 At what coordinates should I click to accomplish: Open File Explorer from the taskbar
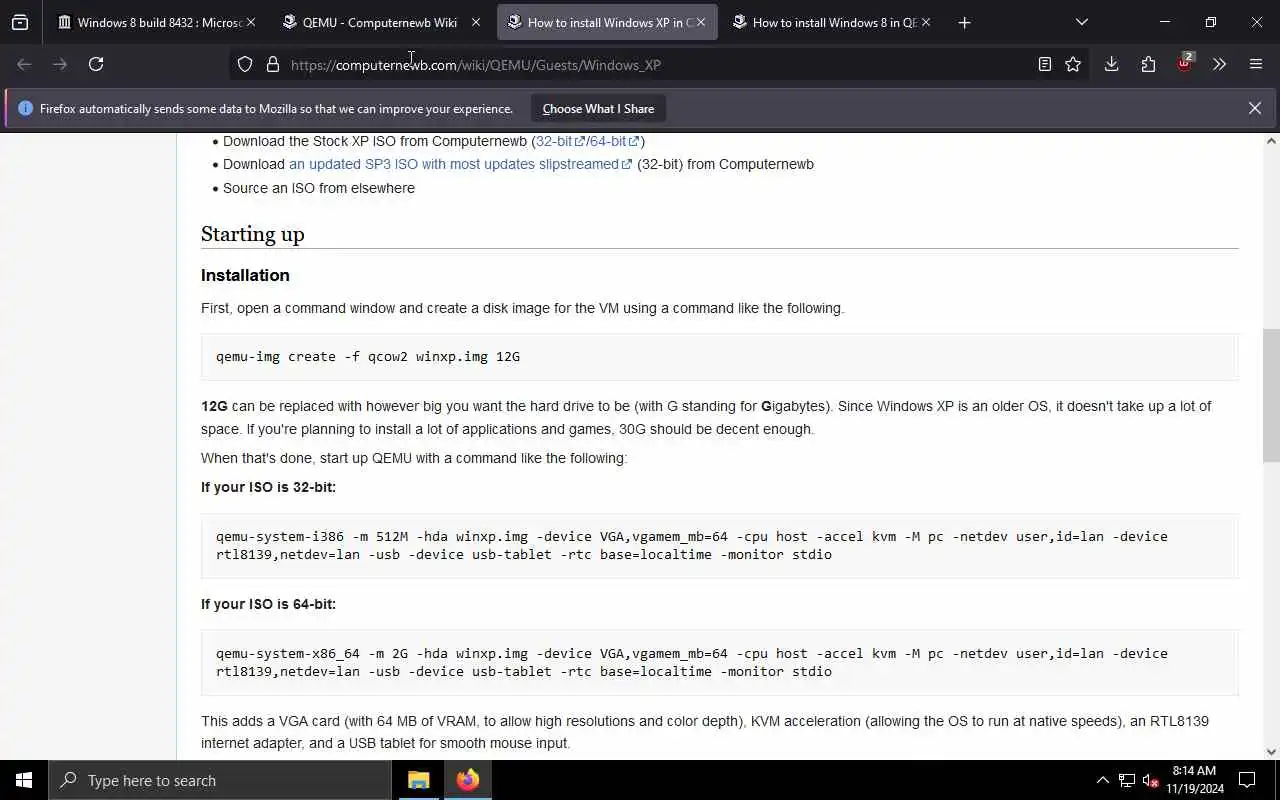[x=419, y=780]
